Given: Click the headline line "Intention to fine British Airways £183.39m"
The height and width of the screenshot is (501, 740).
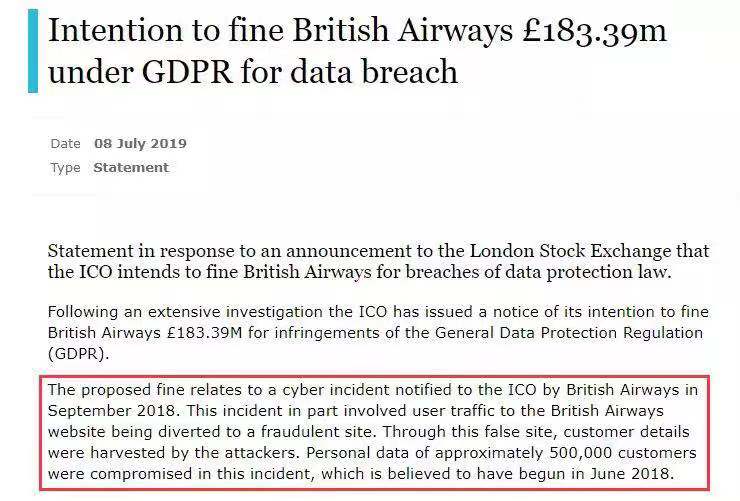Looking at the screenshot, I should (357, 33).
